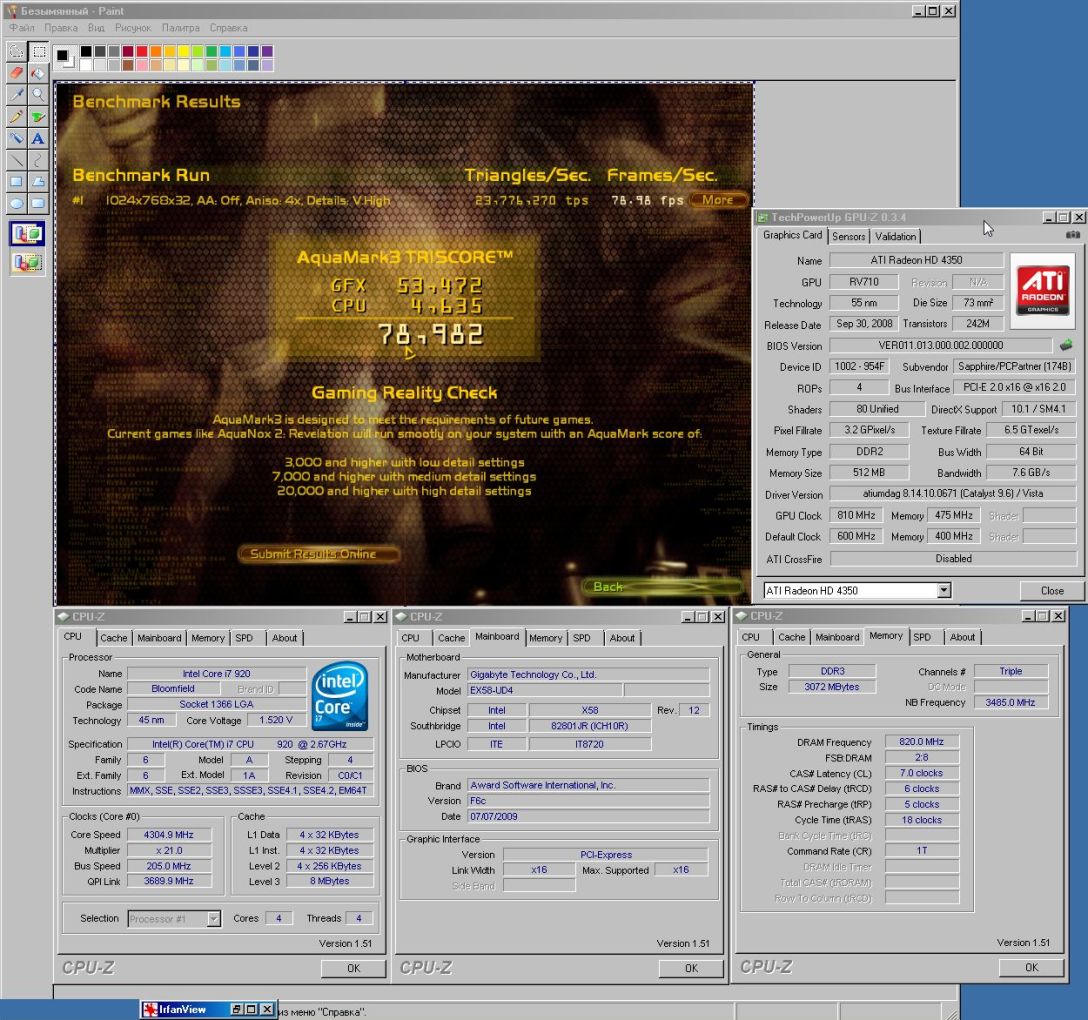Open the Вид menu in Paint

pos(96,28)
